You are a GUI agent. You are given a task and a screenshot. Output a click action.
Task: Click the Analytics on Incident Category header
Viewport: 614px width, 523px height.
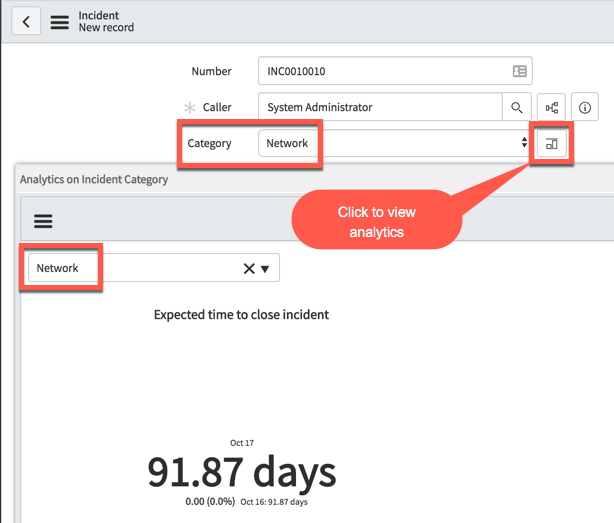(94, 179)
